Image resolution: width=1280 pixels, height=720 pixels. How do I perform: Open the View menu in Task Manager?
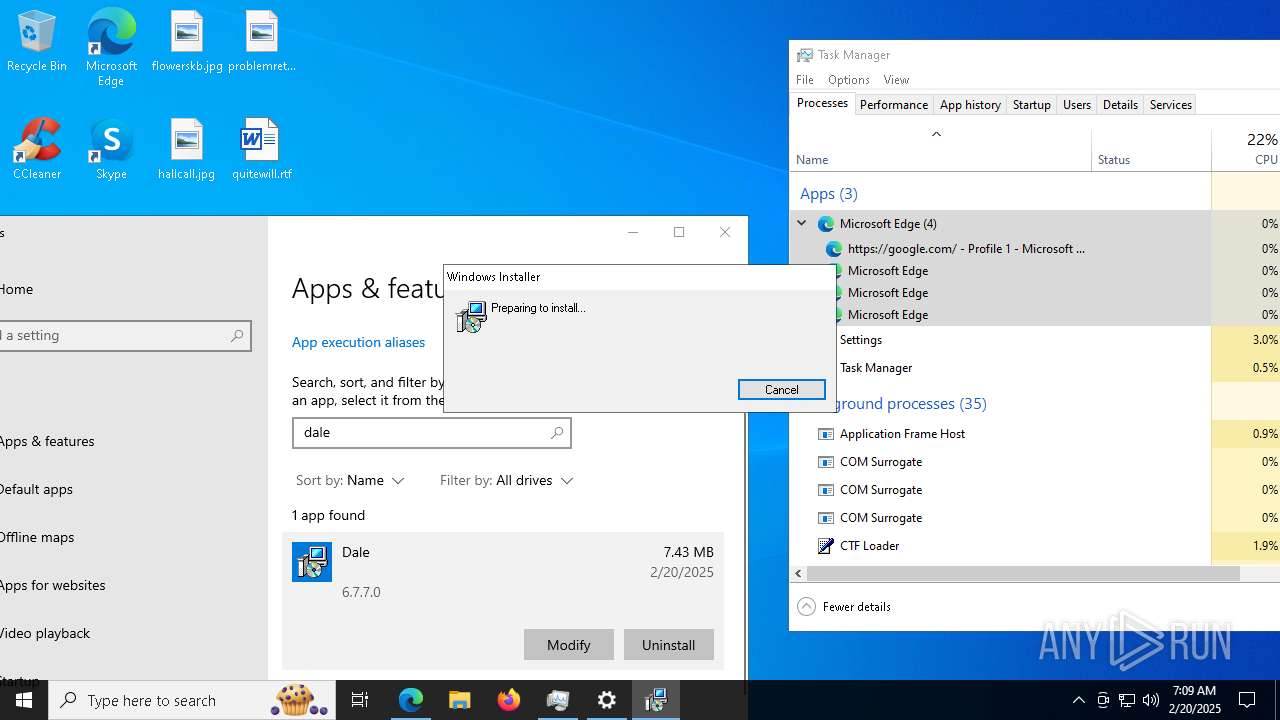[x=896, y=80]
